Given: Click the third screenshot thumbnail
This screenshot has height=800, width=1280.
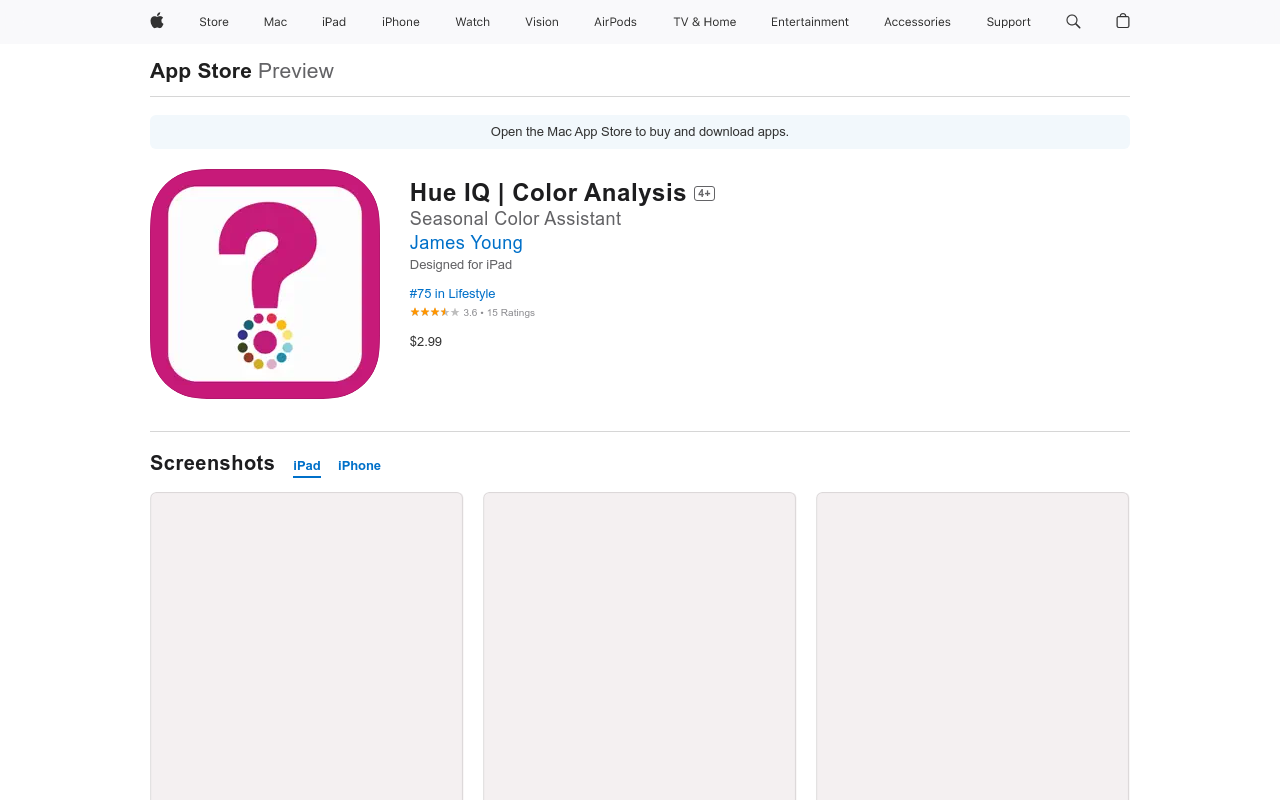Looking at the screenshot, I should coord(972,646).
